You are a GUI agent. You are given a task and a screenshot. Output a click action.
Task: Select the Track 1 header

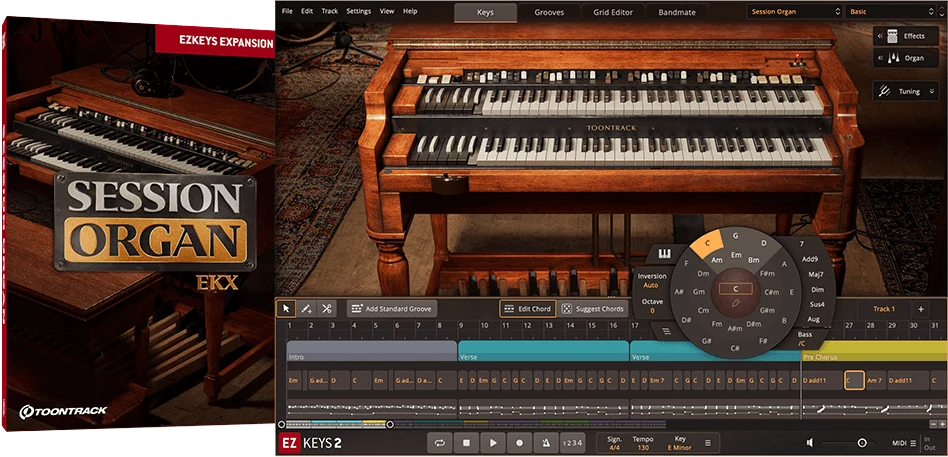(883, 309)
